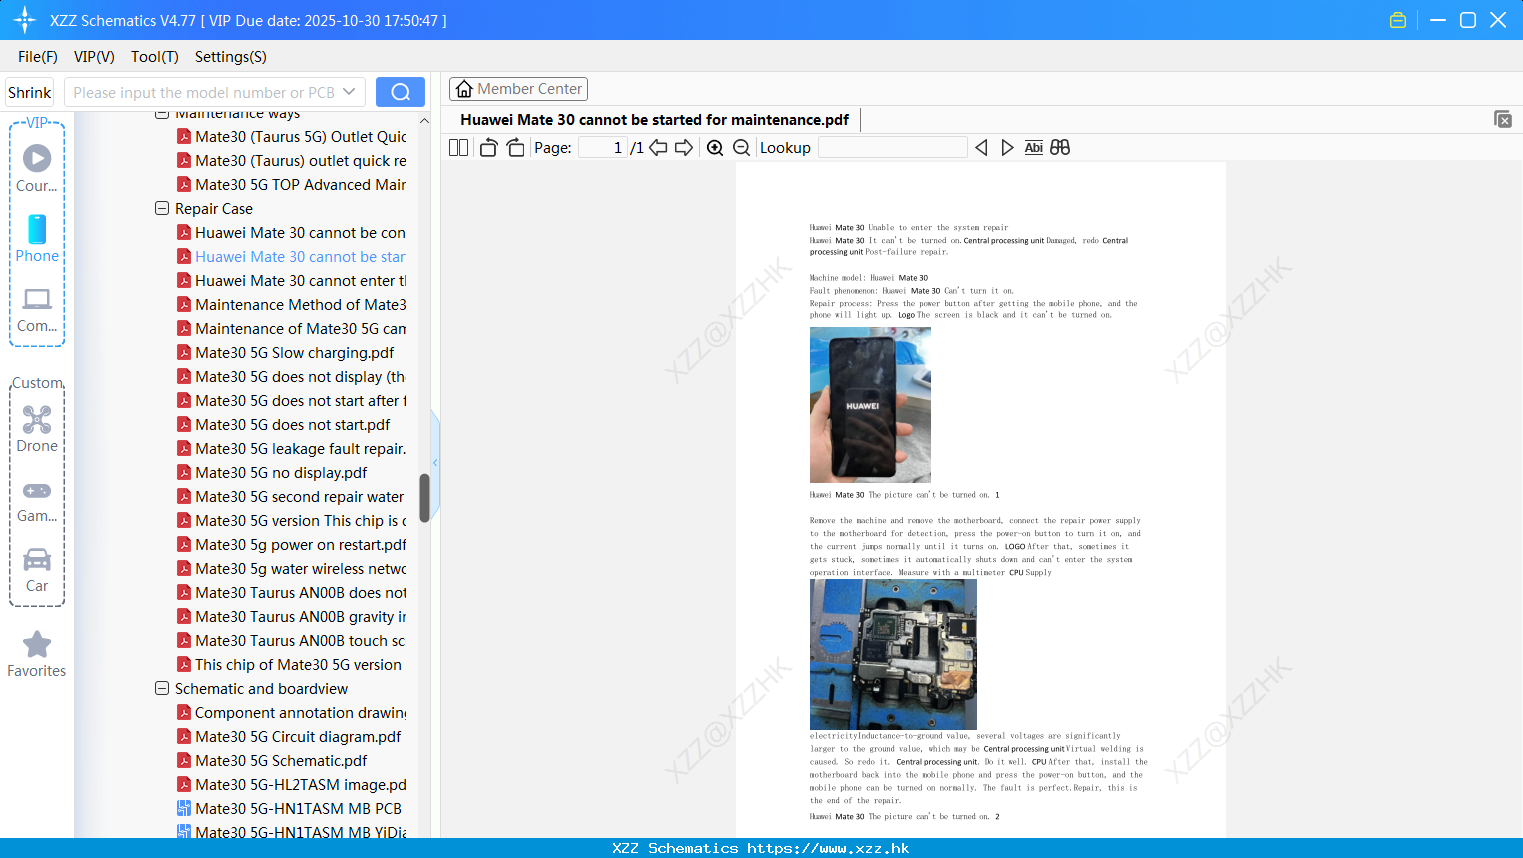
Task: Collapse the Schematic and boardview node
Action: click(x=162, y=689)
